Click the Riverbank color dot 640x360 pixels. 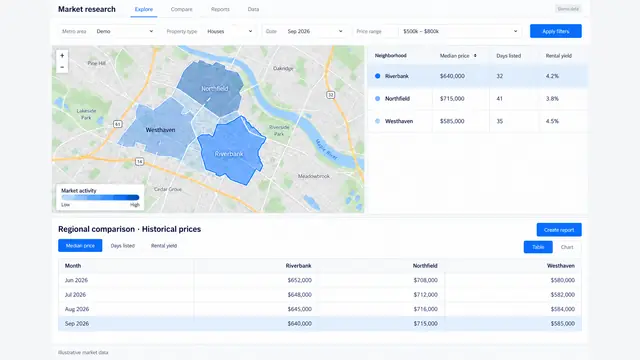[x=378, y=76]
